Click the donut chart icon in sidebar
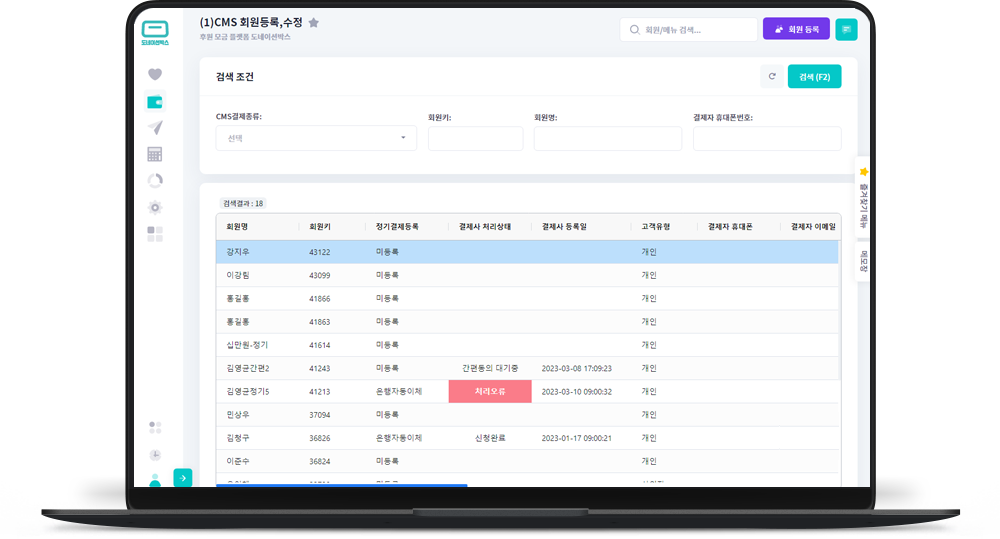Viewport: 1000px width, 539px height. tap(154, 181)
